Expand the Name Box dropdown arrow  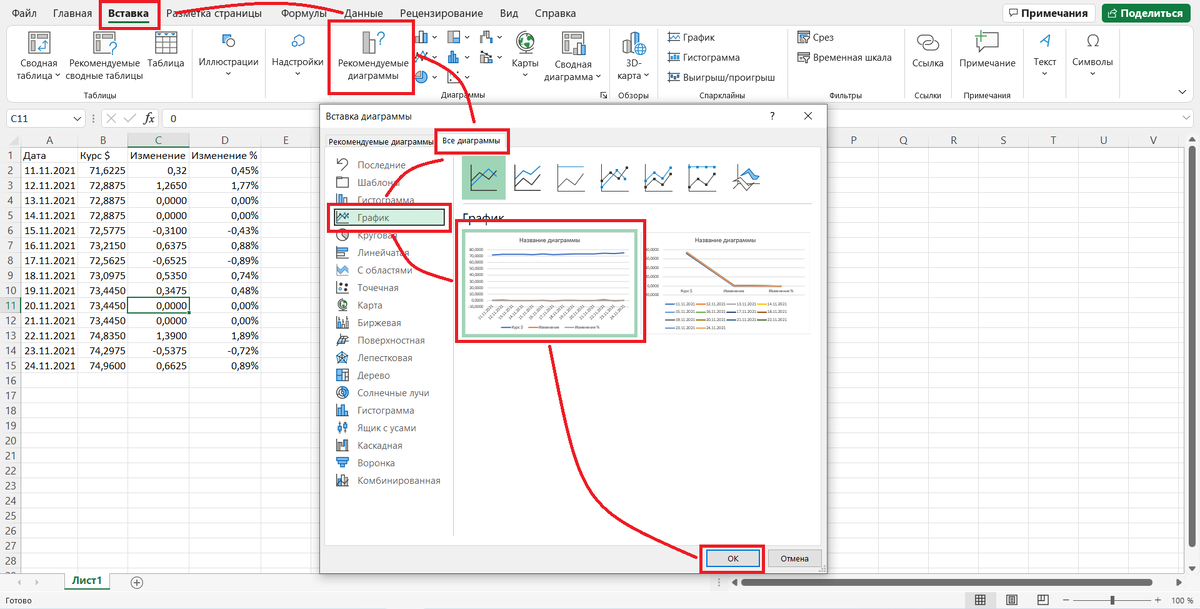[79, 118]
